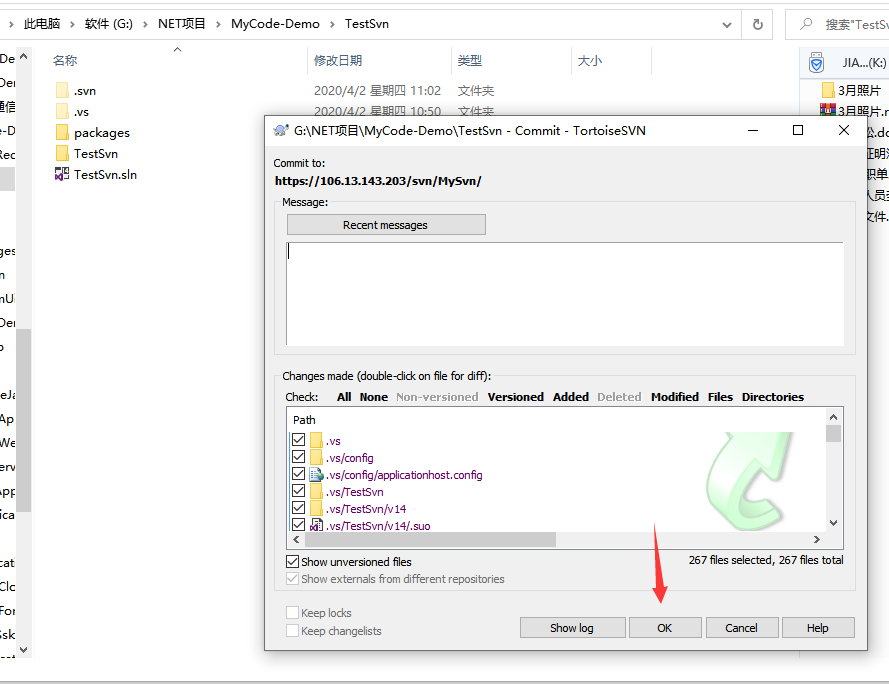Image resolution: width=889 pixels, height=684 pixels.
Task: Click horizontal scrollbar thumb in changes list
Action: pos(430,539)
